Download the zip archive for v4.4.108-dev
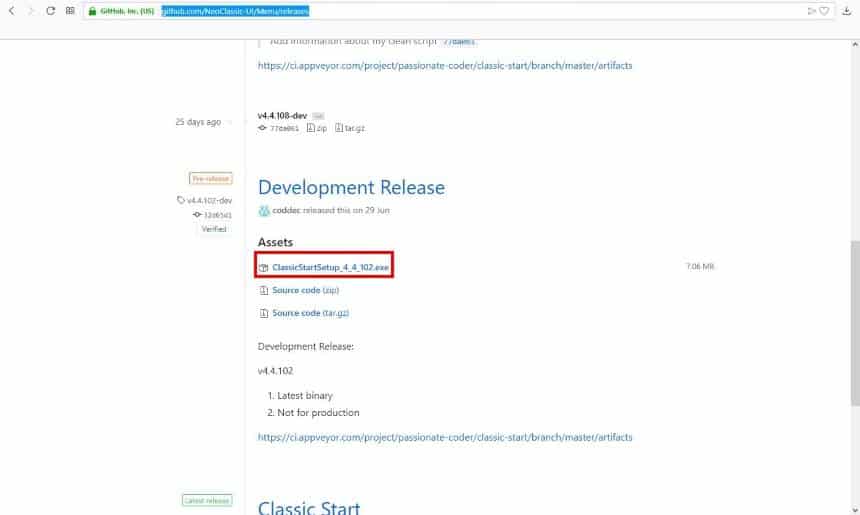 point(317,128)
